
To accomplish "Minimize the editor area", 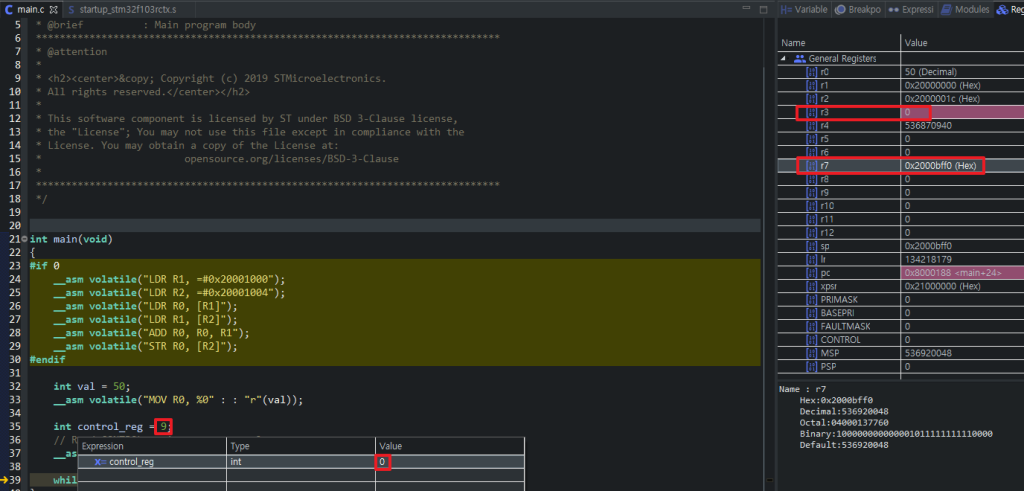I will click(748, 10).
